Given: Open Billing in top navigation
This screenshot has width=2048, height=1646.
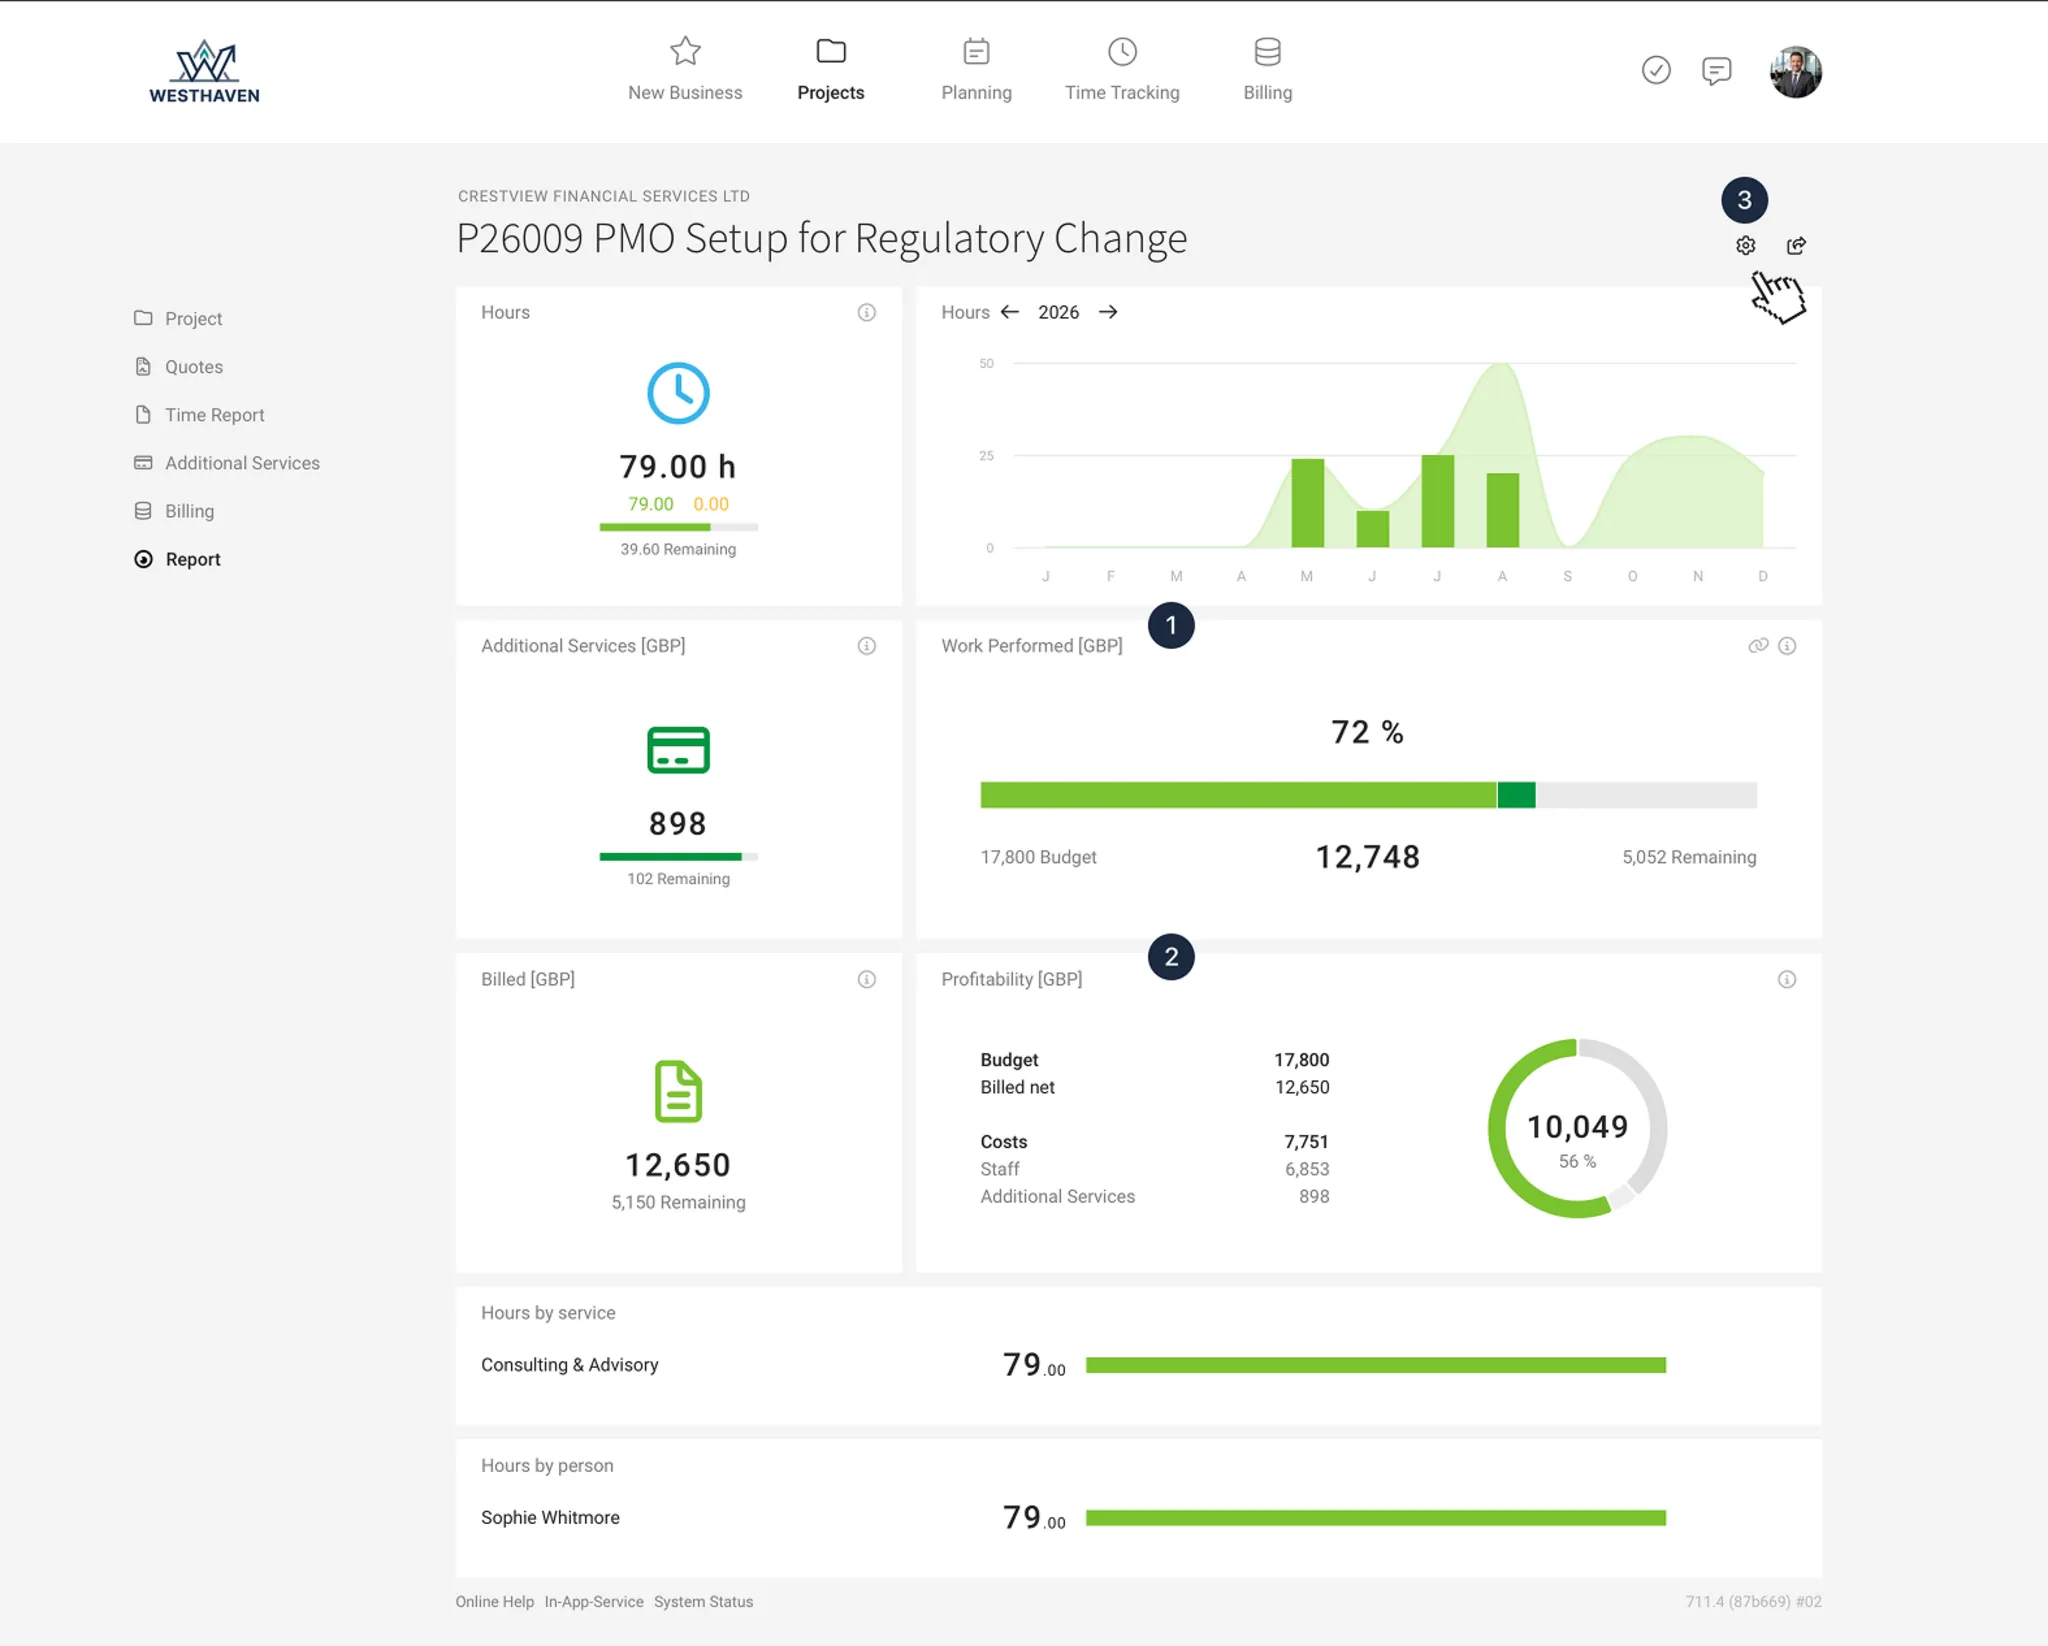Looking at the screenshot, I should pyautogui.click(x=1267, y=69).
